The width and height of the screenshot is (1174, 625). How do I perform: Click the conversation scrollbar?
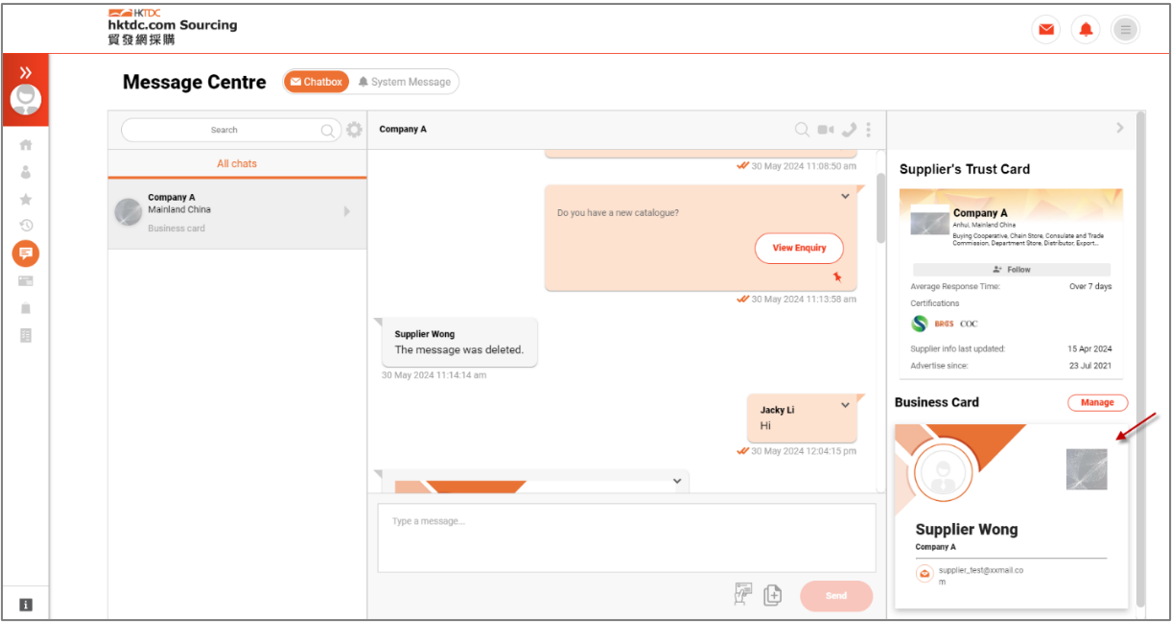[x=880, y=208]
